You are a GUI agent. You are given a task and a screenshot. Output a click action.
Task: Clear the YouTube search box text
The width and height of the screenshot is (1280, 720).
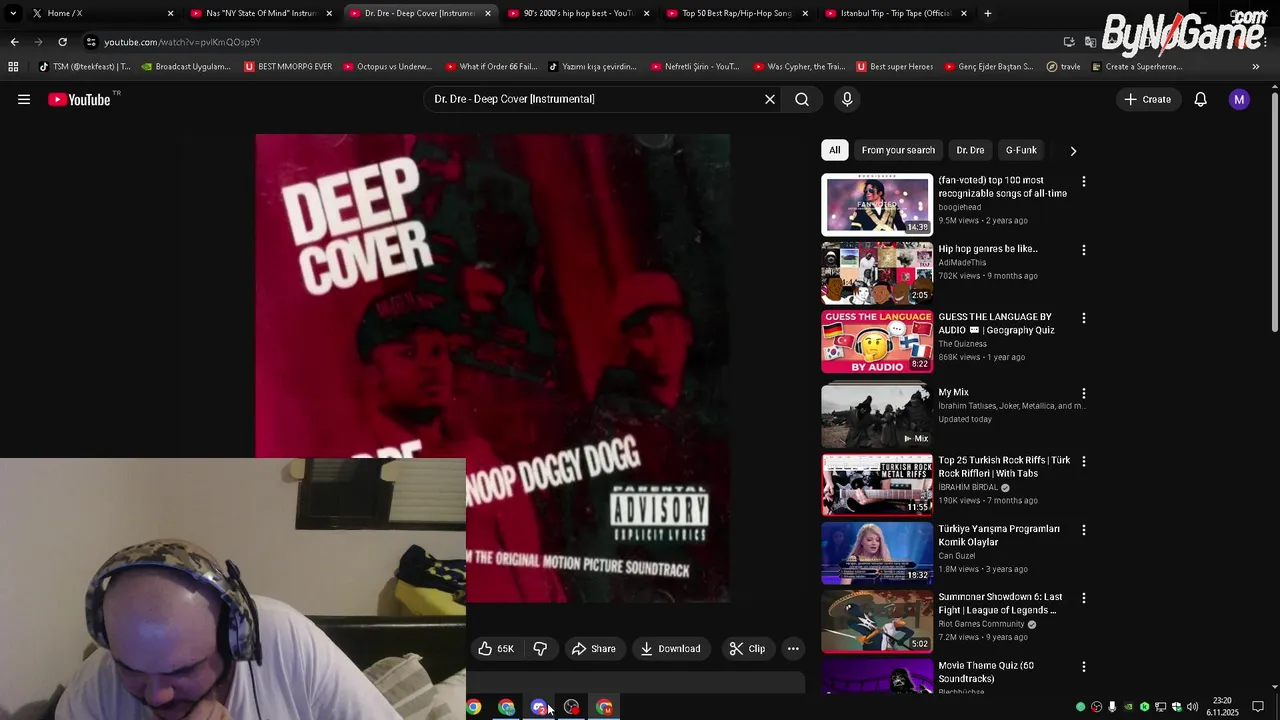pos(770,99)
